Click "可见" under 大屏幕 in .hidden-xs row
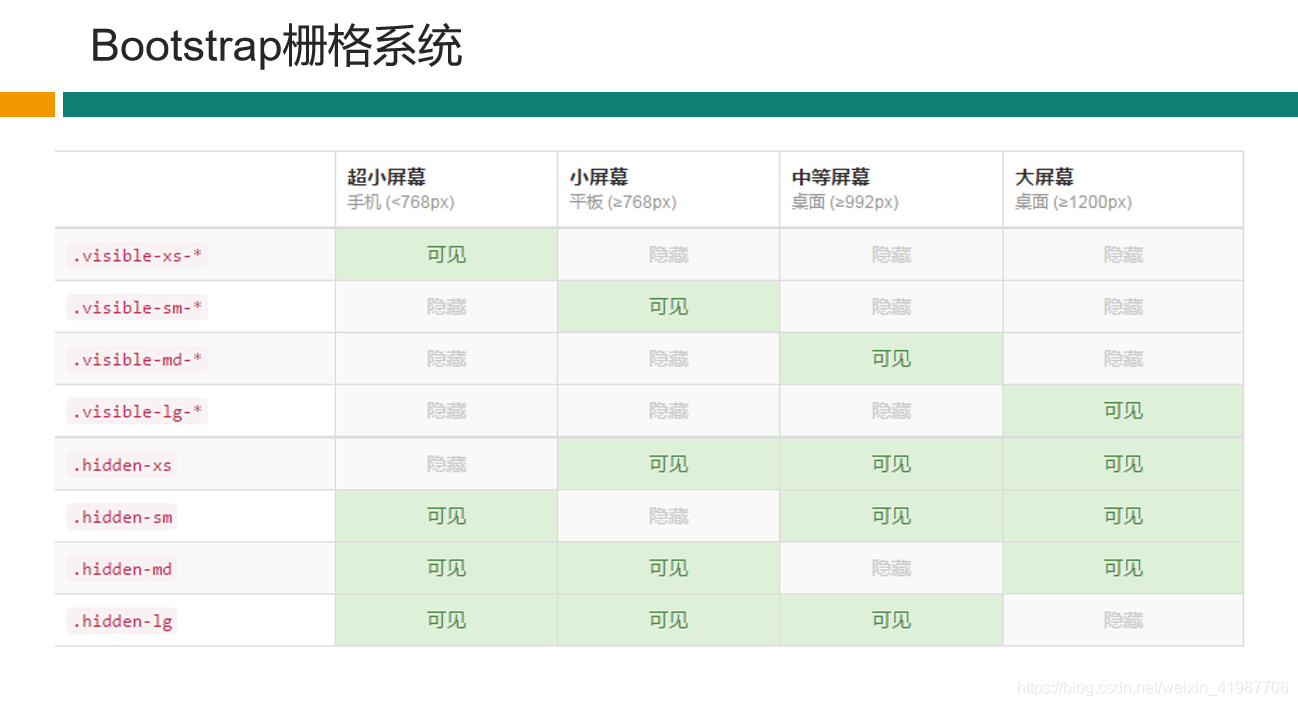 pyautogui.click(x=1123, y=464)
